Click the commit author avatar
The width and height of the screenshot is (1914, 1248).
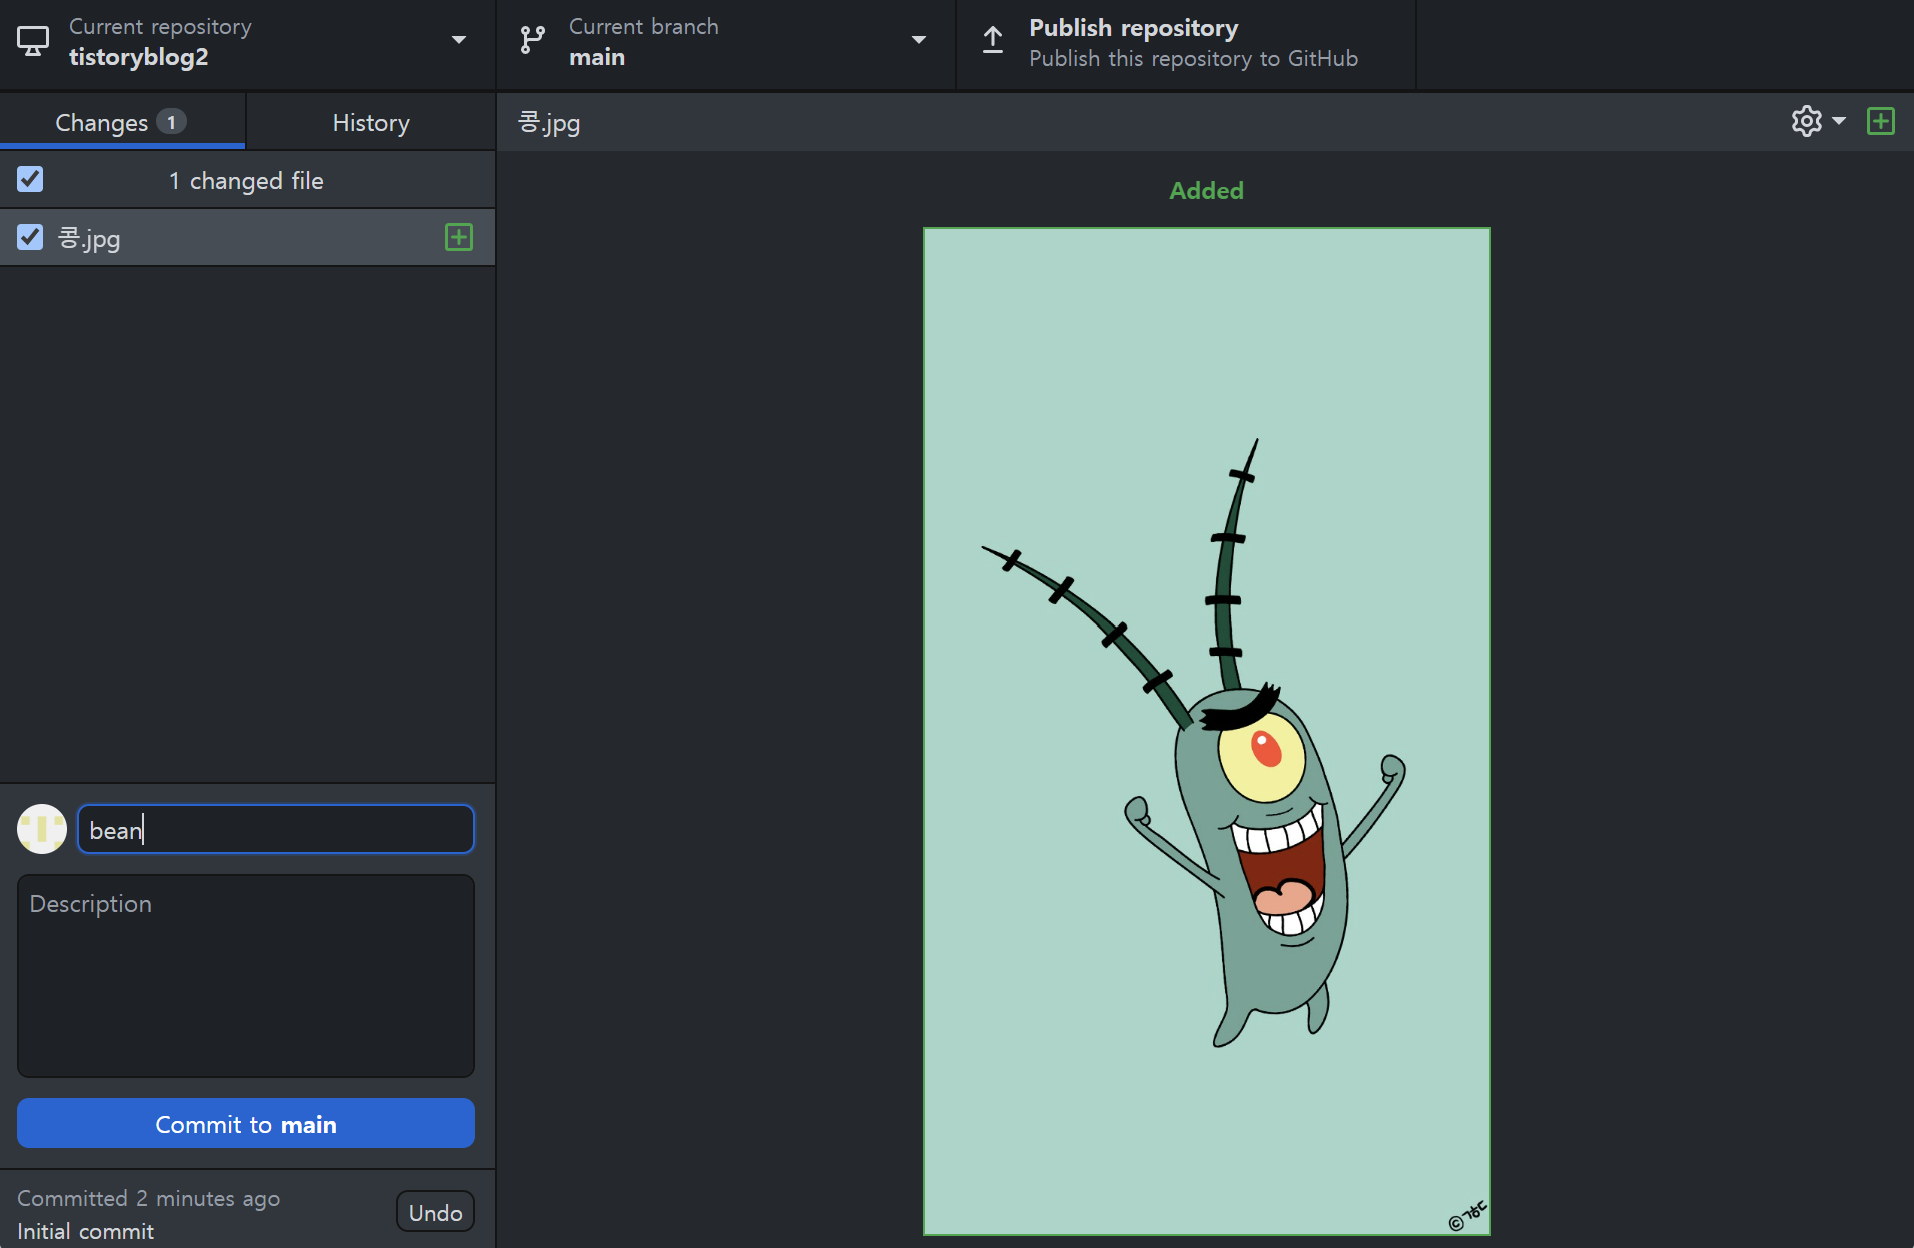pos(42,829)
